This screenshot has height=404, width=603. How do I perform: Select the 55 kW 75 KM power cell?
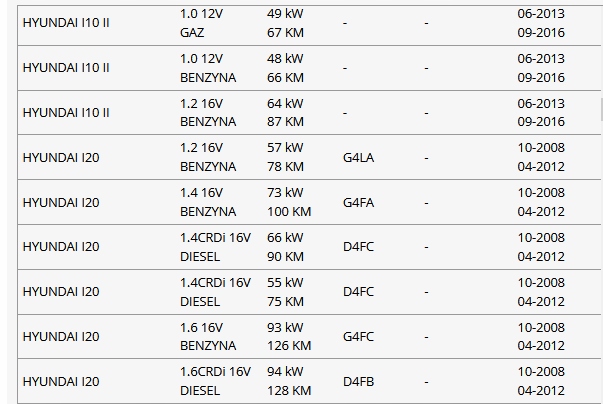(x=285, y=292)
